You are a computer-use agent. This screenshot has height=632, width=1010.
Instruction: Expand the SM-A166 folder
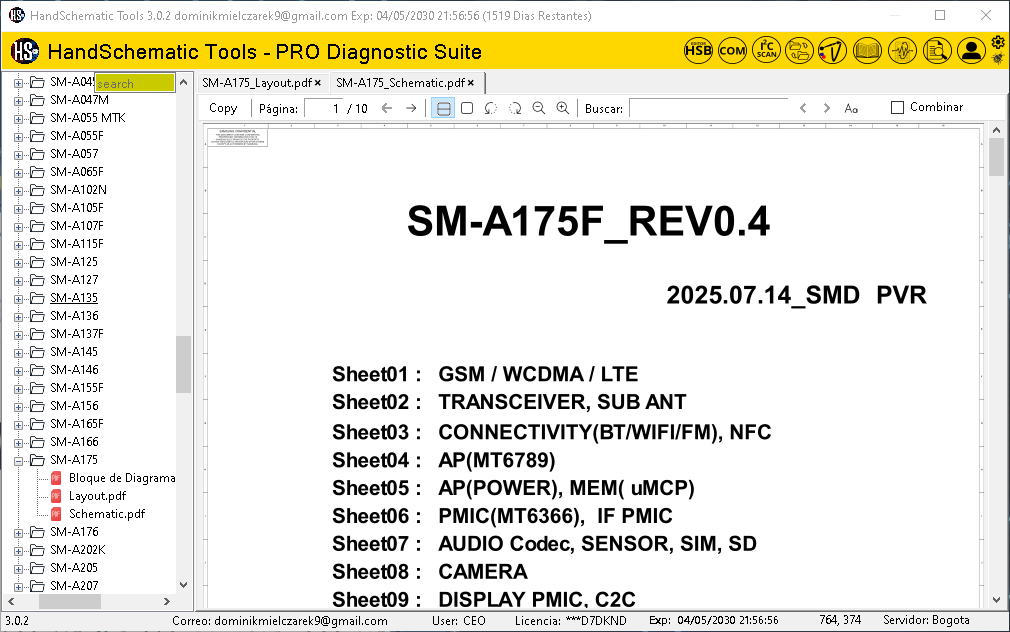click(x=19, y=442)
